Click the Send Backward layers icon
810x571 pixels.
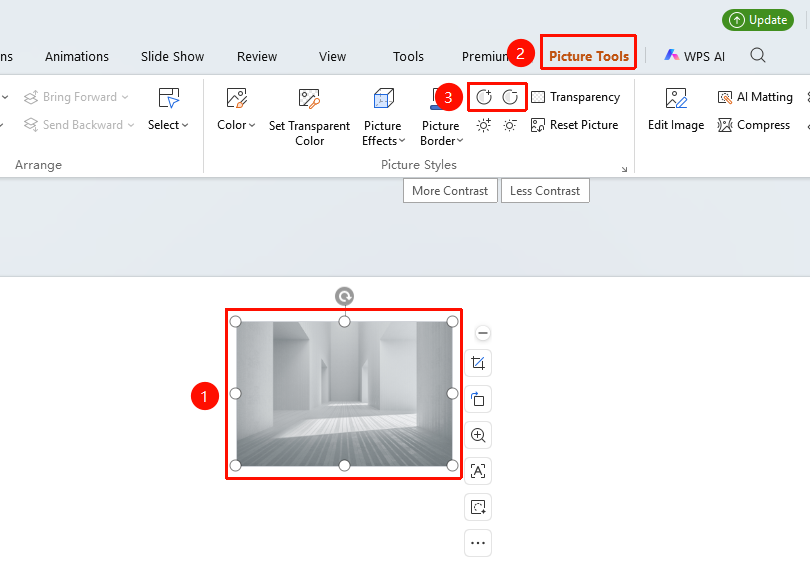point(31,125)
